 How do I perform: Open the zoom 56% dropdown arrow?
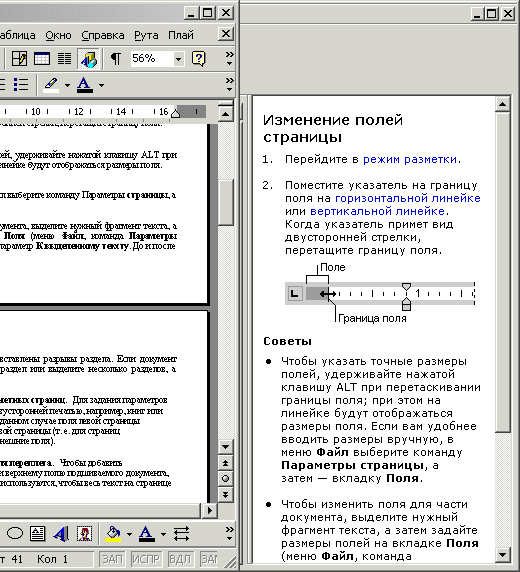(x=178, y=59)
